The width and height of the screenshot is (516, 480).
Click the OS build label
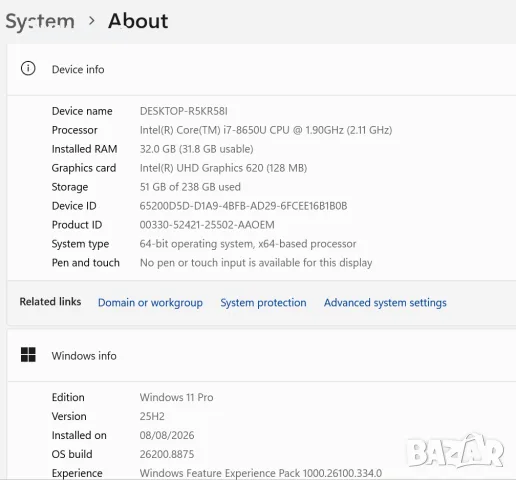click(x=72, y=454)
